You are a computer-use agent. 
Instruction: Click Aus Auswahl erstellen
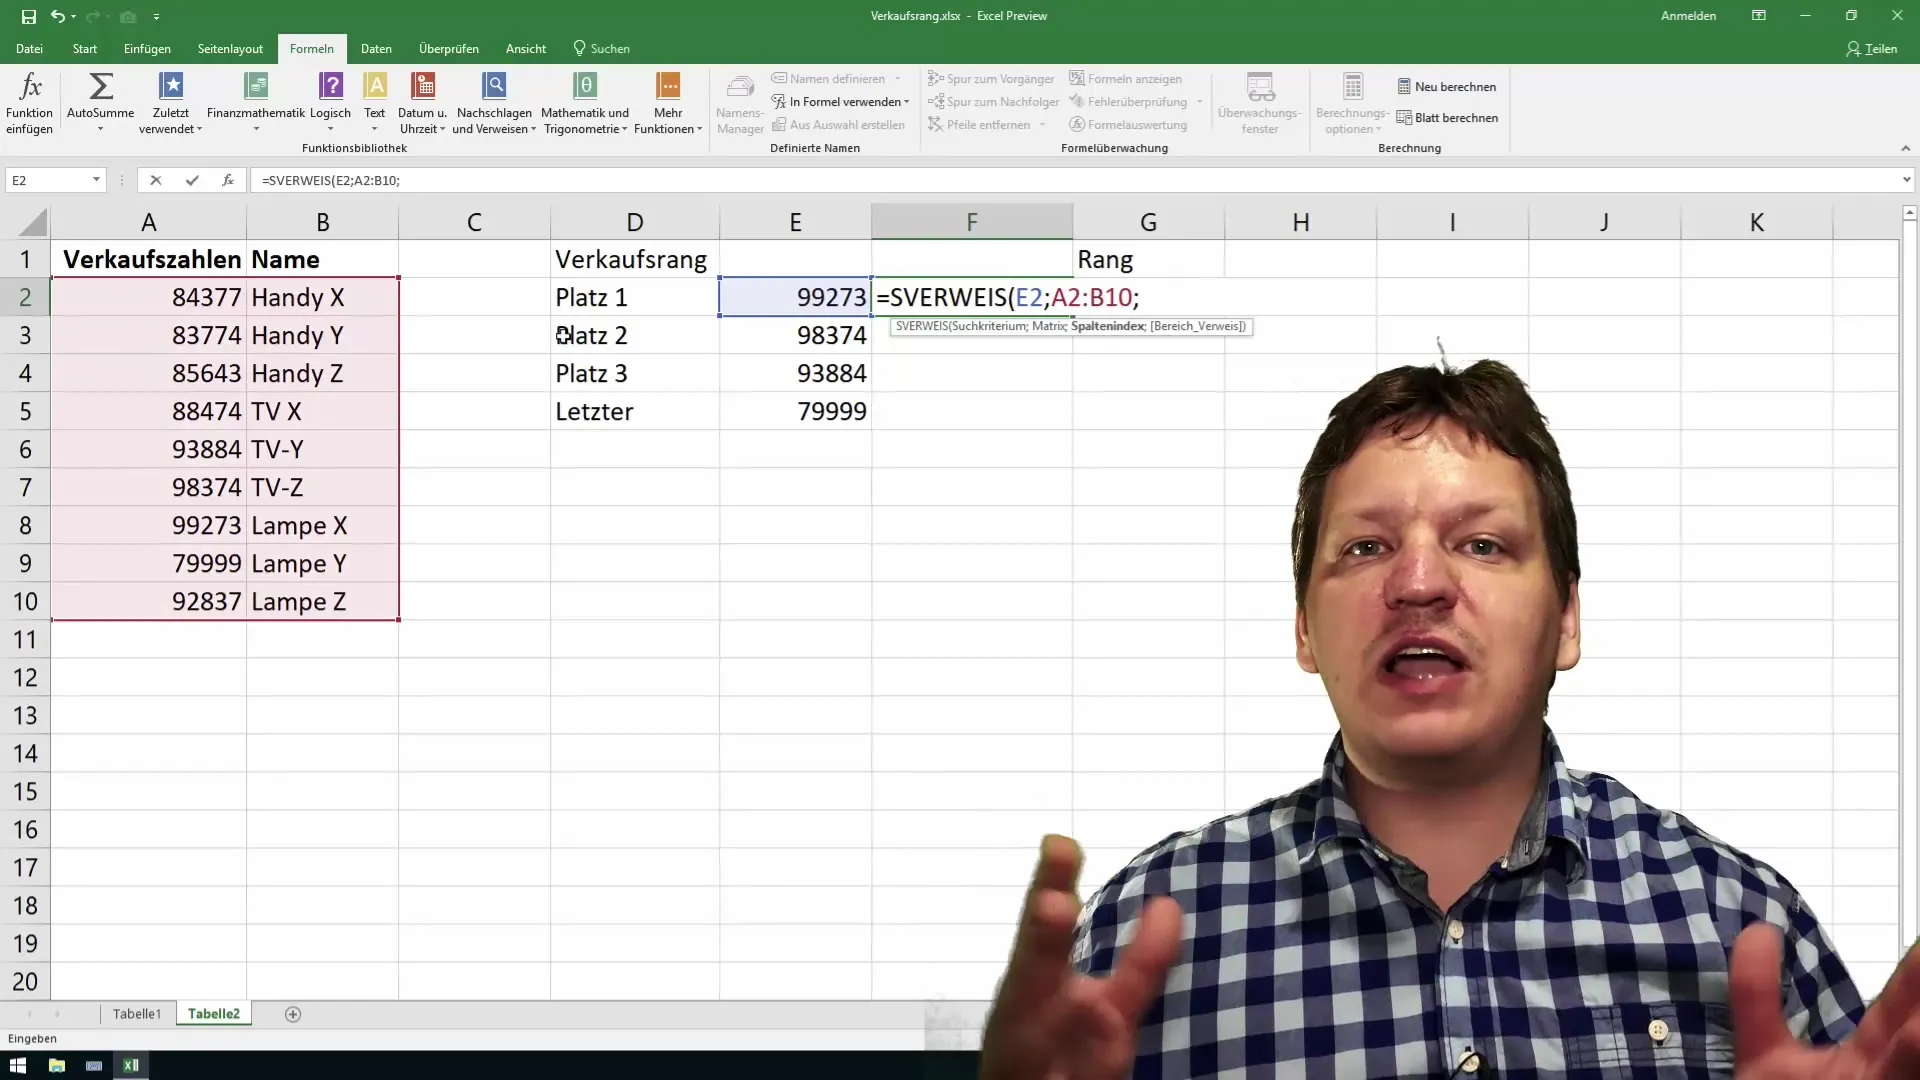point(838,125)
